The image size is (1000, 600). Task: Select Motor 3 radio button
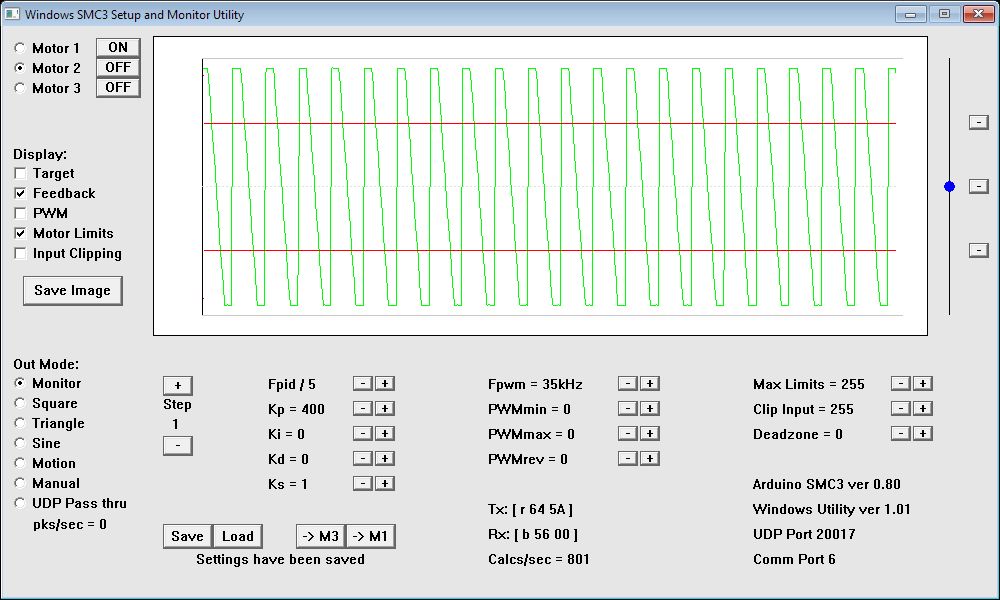click(x=21, y=88)
